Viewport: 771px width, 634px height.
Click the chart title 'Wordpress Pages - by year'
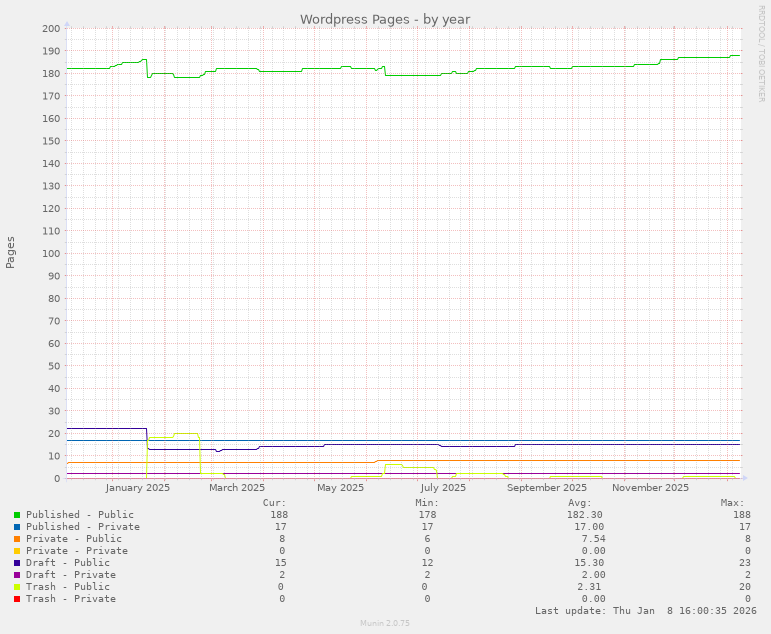[x=385, y=20]
